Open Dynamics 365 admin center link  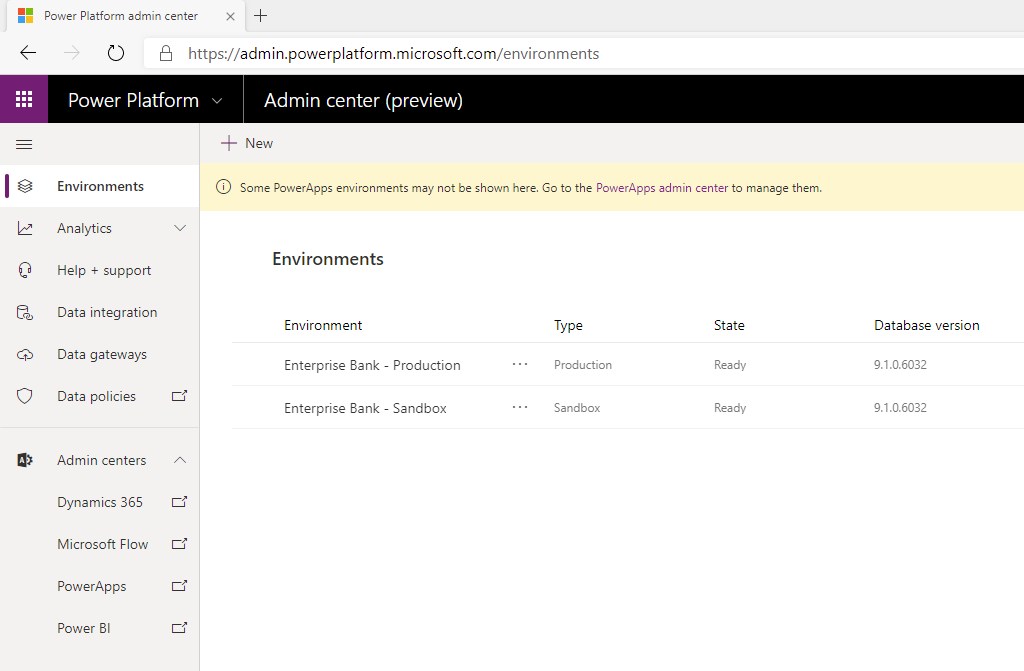100,502
